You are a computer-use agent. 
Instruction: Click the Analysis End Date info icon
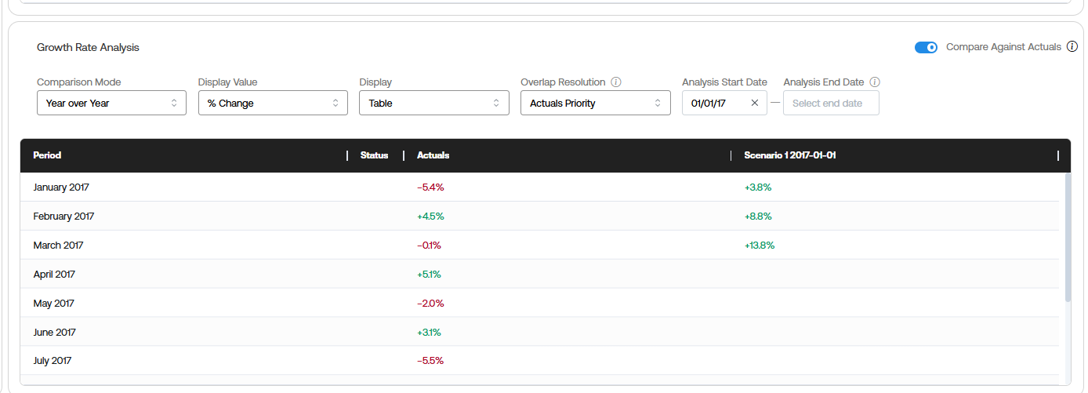(x=874, y=82)
